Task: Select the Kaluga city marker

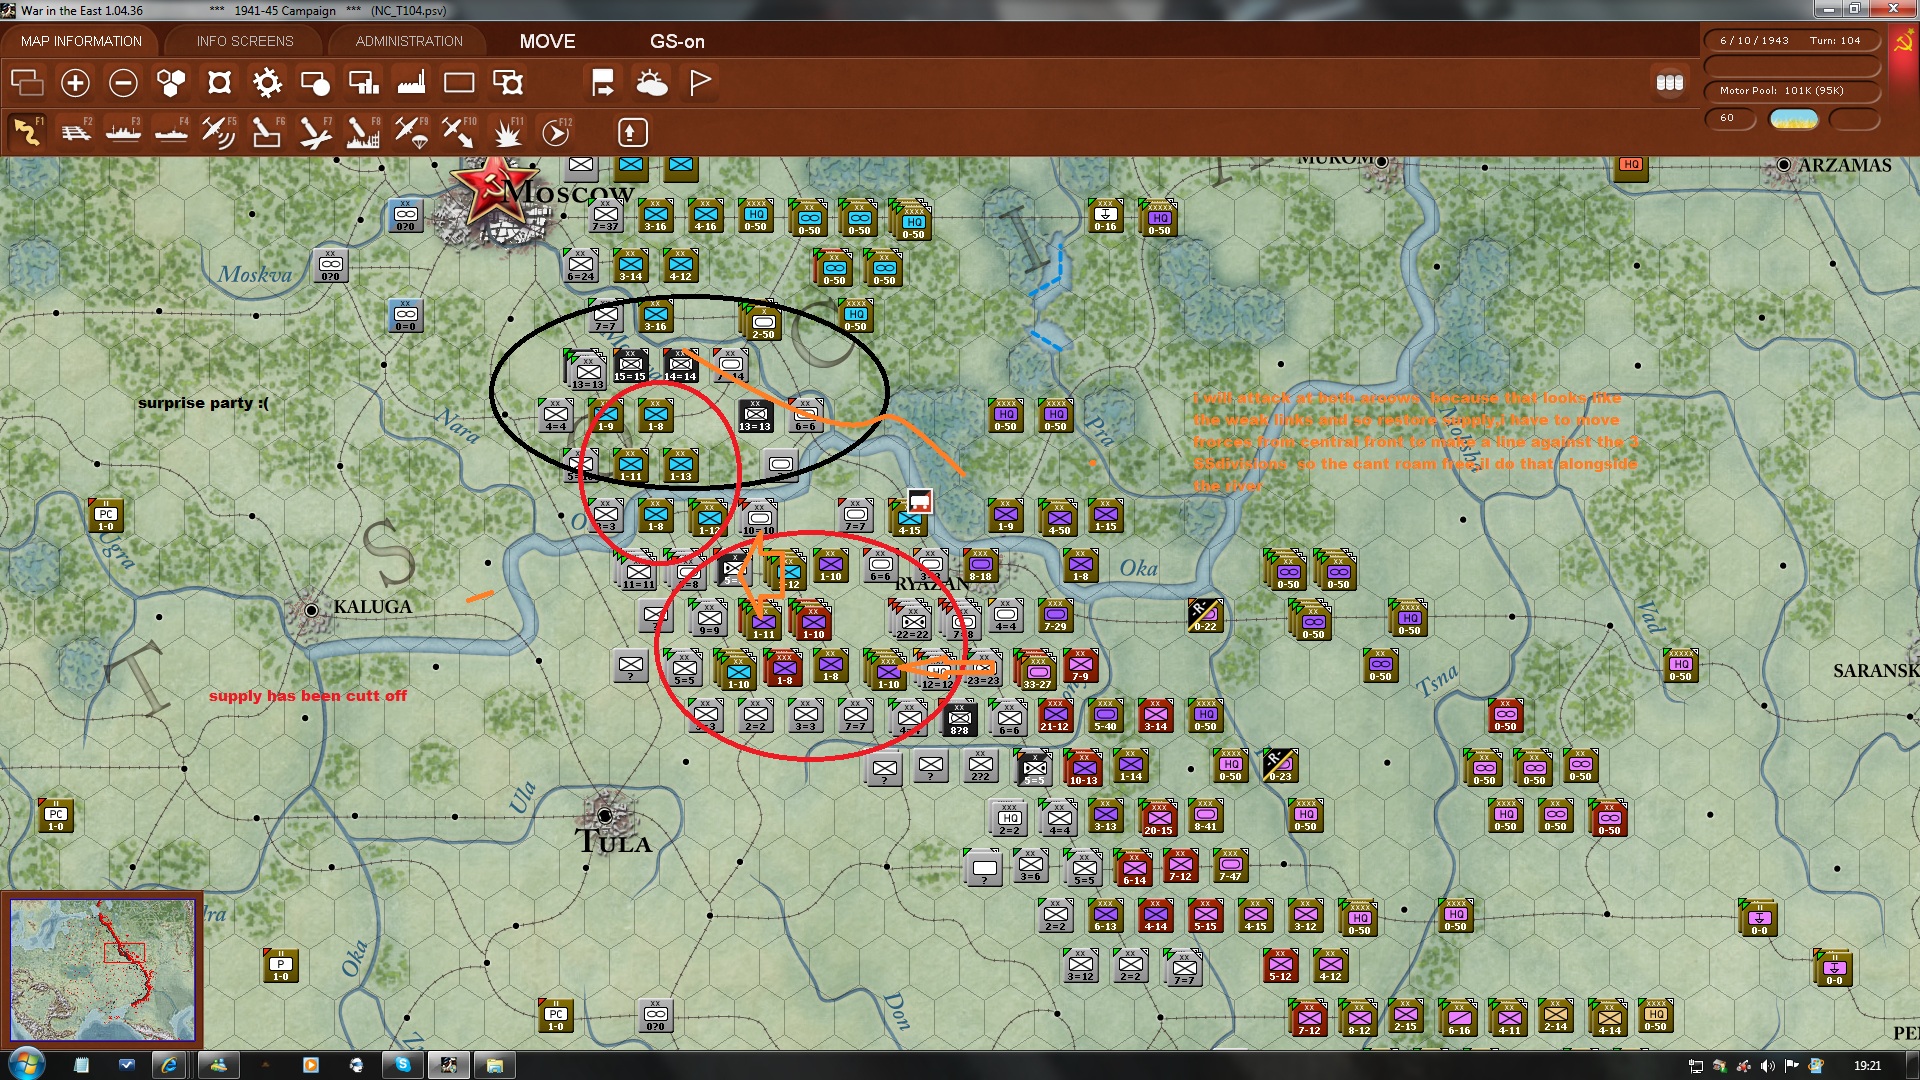Action: pyautogui.click(x=311, y=609)
